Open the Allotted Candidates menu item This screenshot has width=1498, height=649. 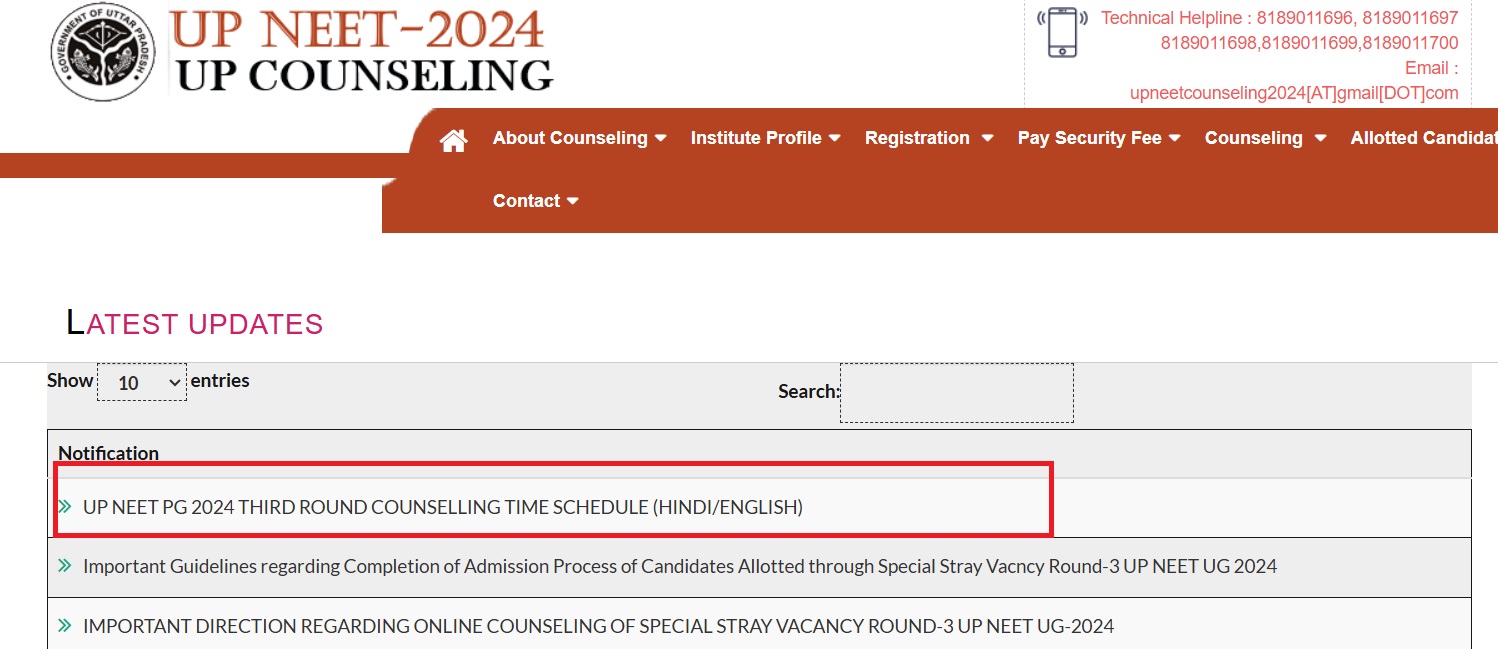(x=1424, y=138)
